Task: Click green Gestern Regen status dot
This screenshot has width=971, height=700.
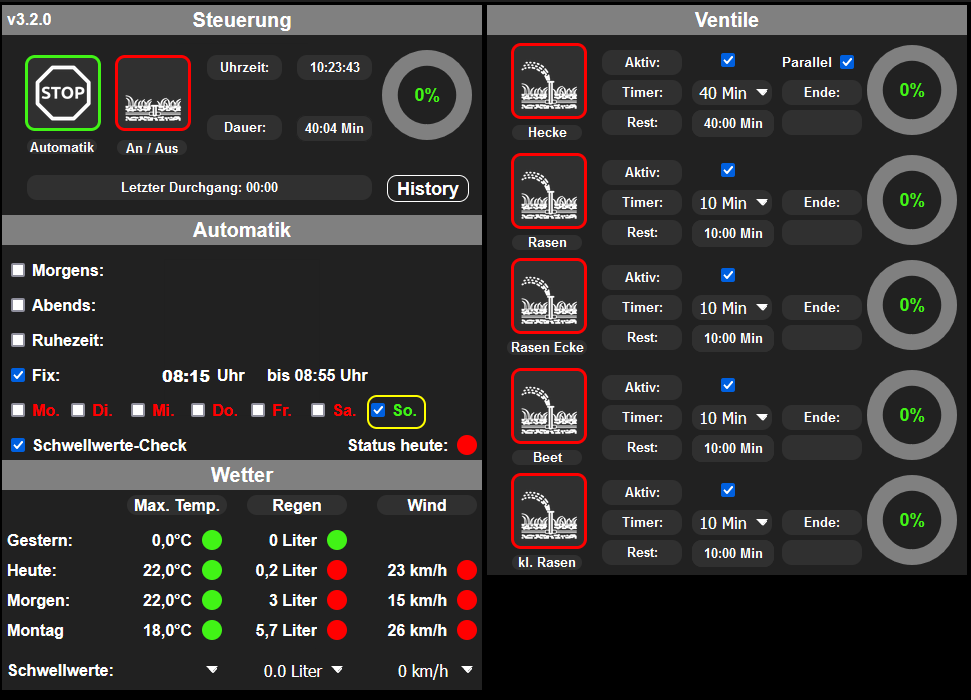Action: [337, 540]
